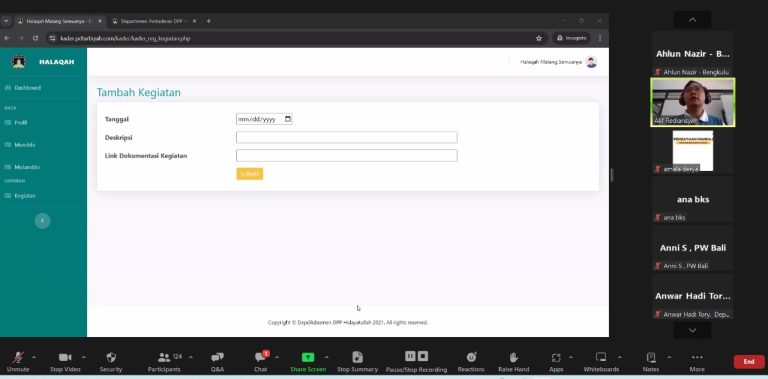The width and height of the screenshot is (768, 379).
Task: Open Mutarobbi sidebar item
Action: (23, 167)
